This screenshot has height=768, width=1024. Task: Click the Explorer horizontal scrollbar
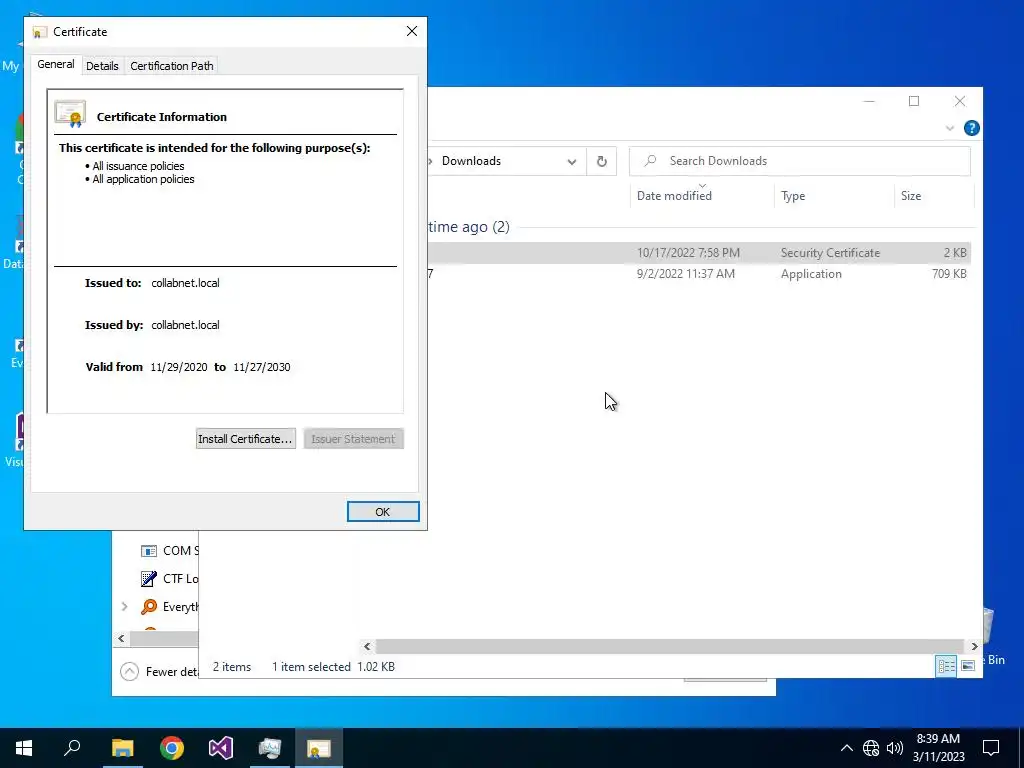[669, 647]
